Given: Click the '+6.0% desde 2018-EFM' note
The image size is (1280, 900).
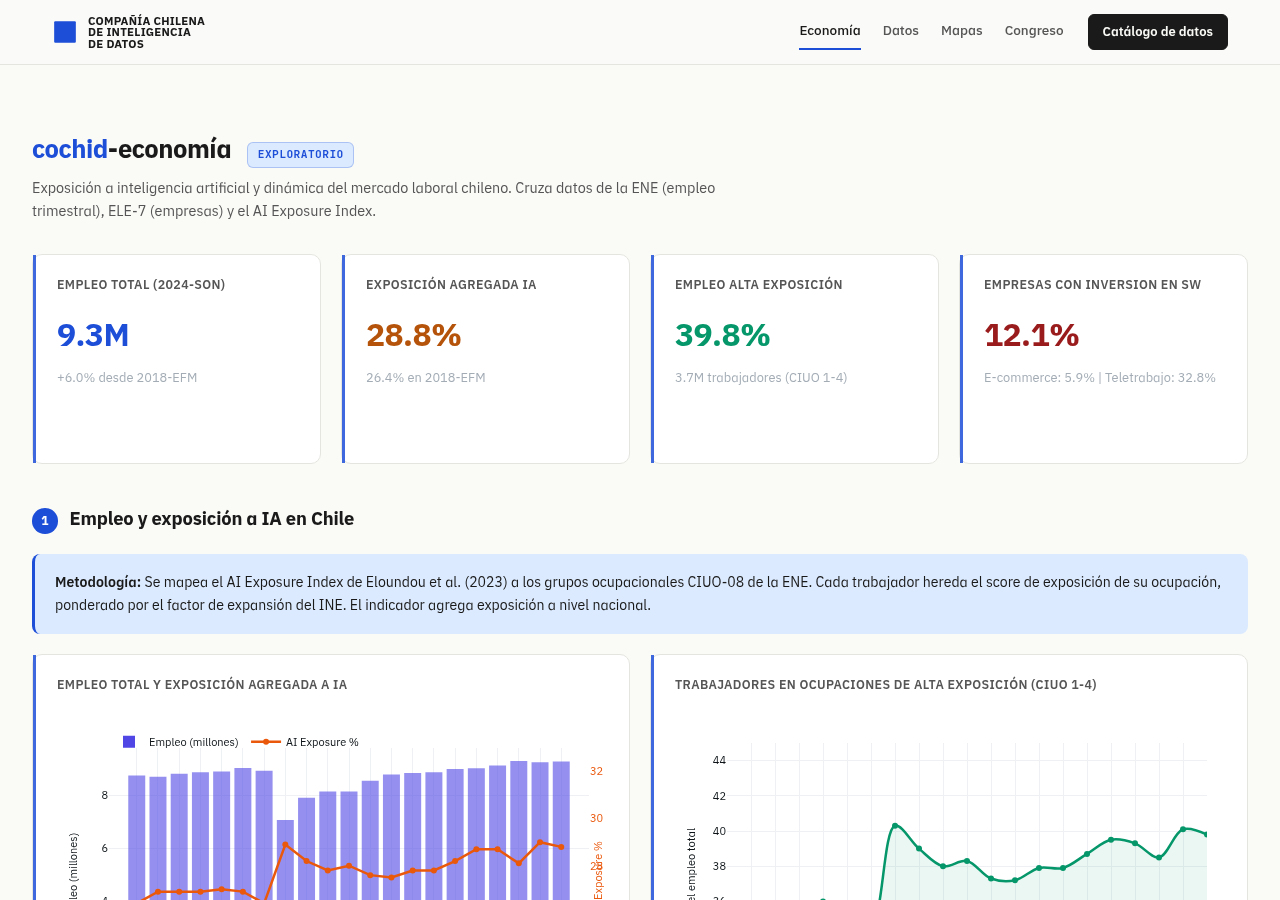Looking at the screenshot, I should [127, 378].
